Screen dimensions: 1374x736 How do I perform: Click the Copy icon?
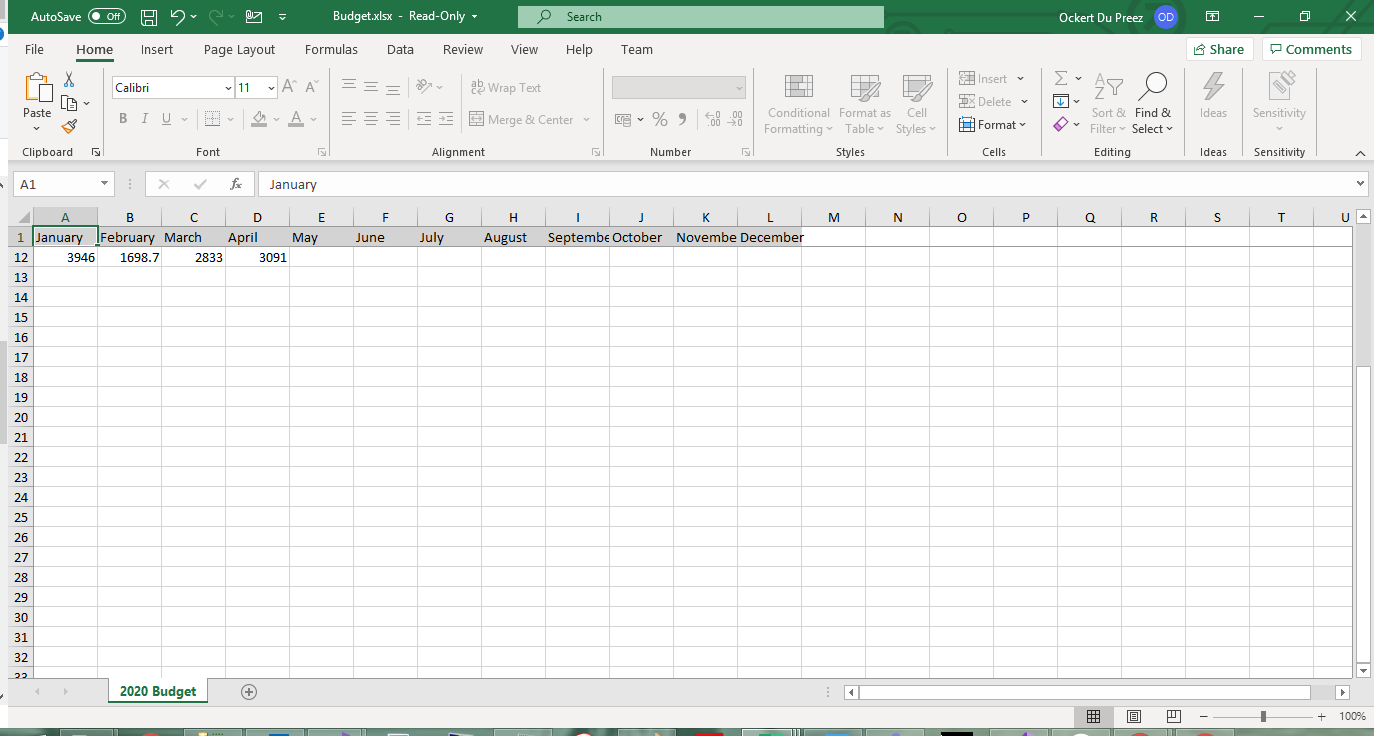click(69, 103)
